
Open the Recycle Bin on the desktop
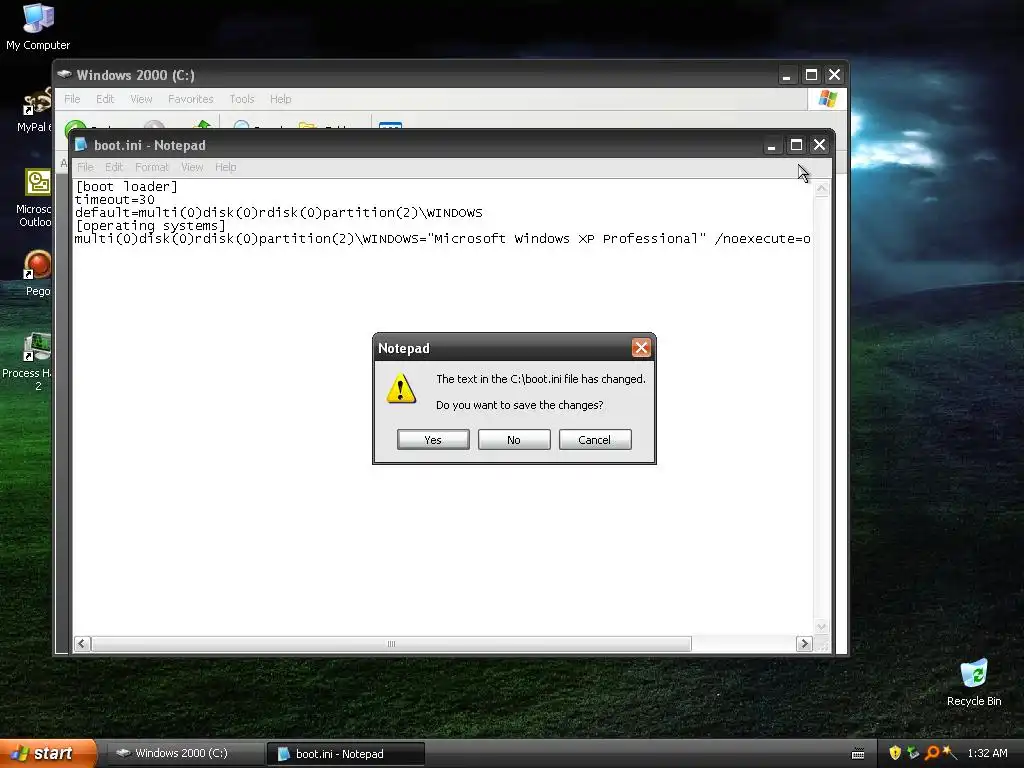974,682
